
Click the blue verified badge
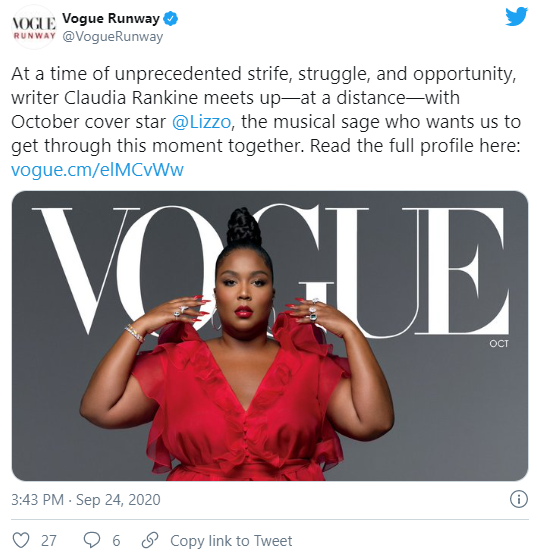170,19
